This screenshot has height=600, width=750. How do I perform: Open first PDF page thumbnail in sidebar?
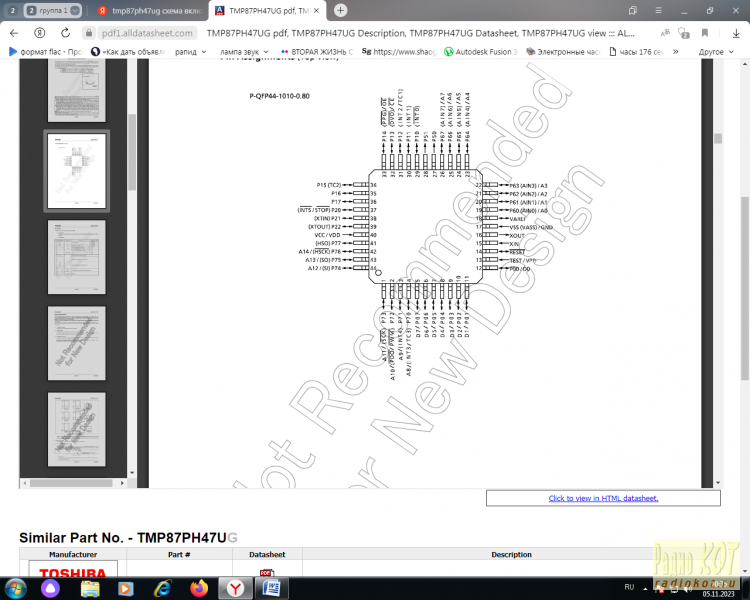coord(77,89)
